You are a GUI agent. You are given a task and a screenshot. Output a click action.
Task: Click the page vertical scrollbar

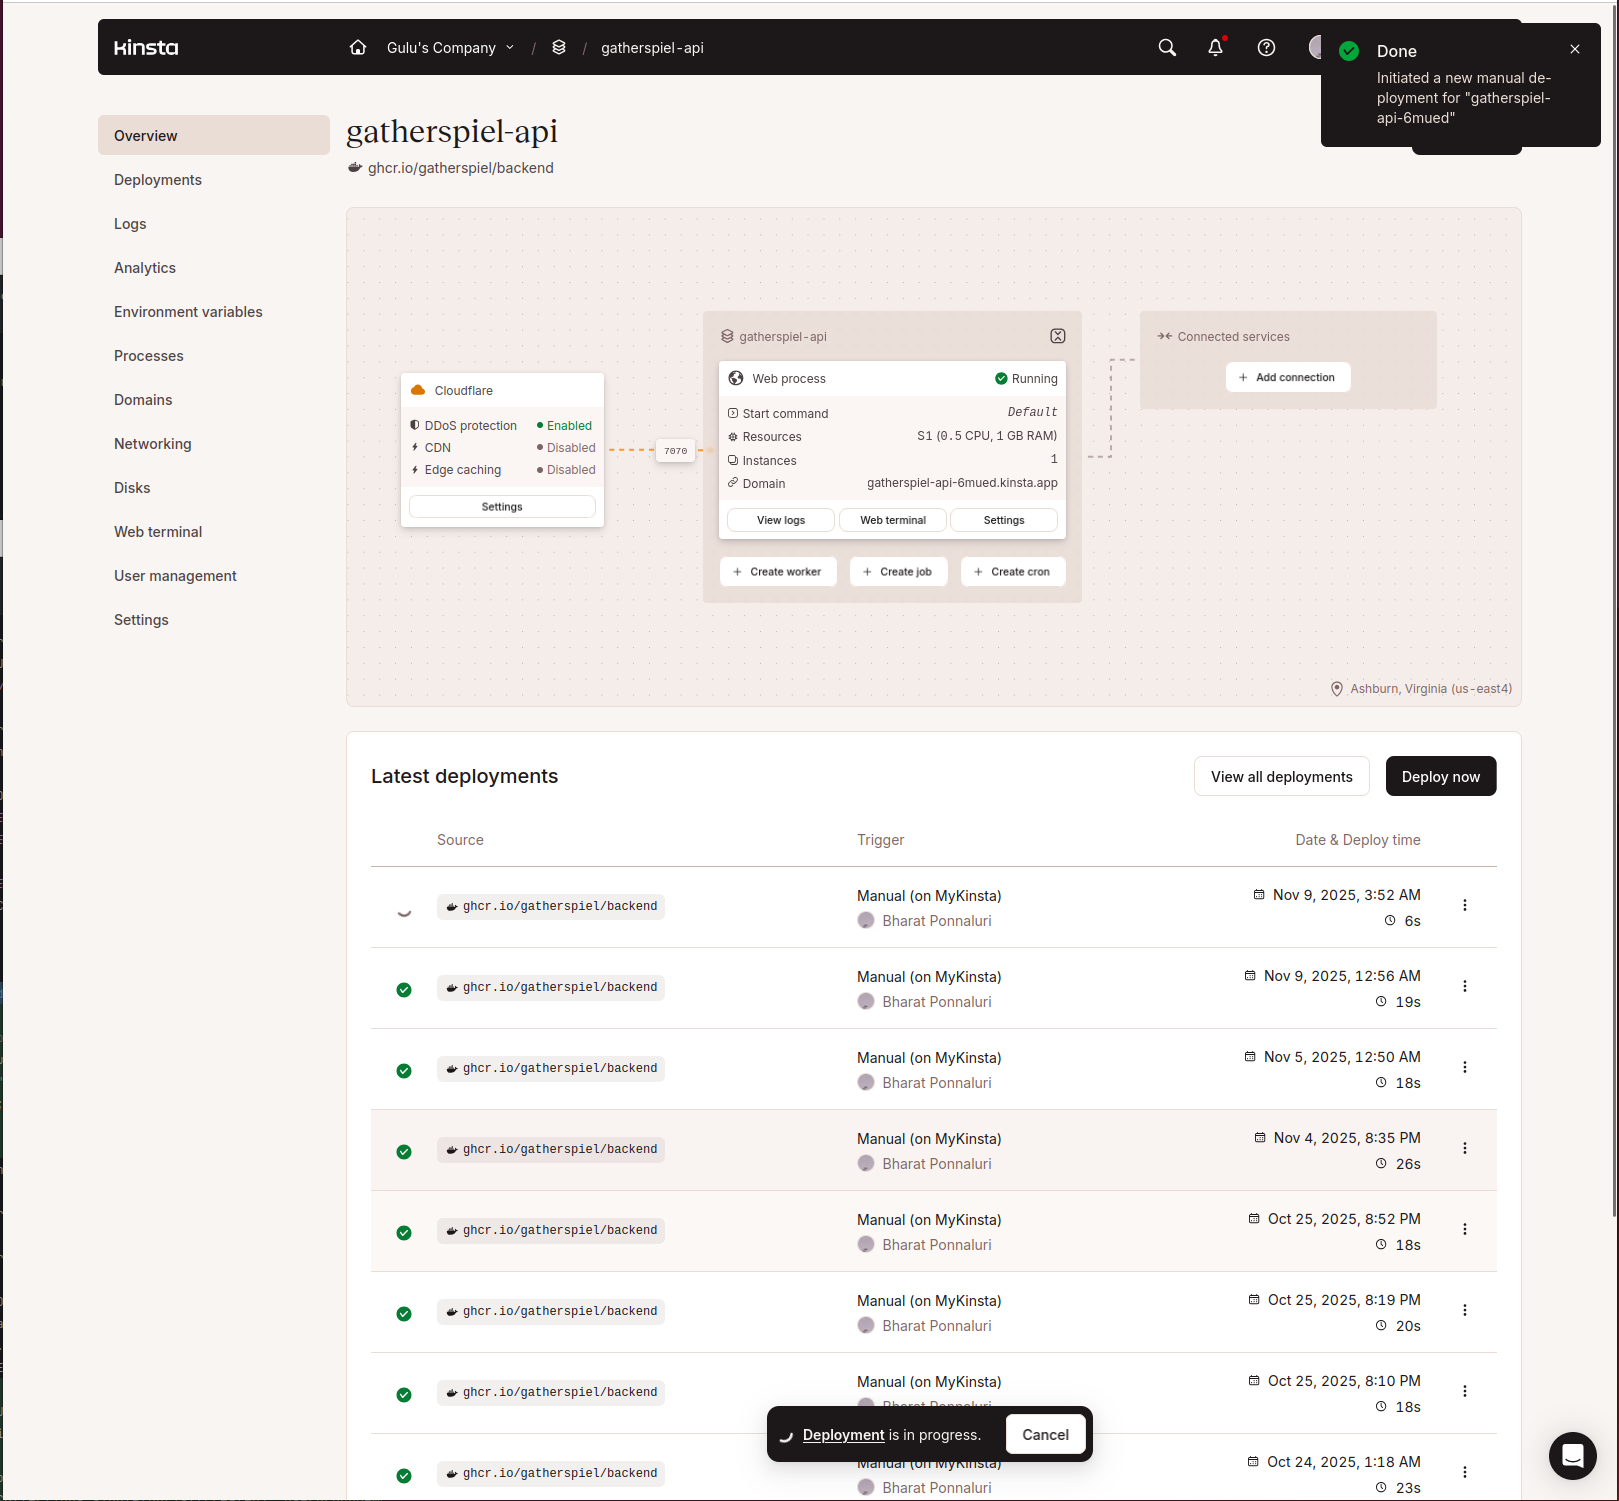coord(1613,600)
